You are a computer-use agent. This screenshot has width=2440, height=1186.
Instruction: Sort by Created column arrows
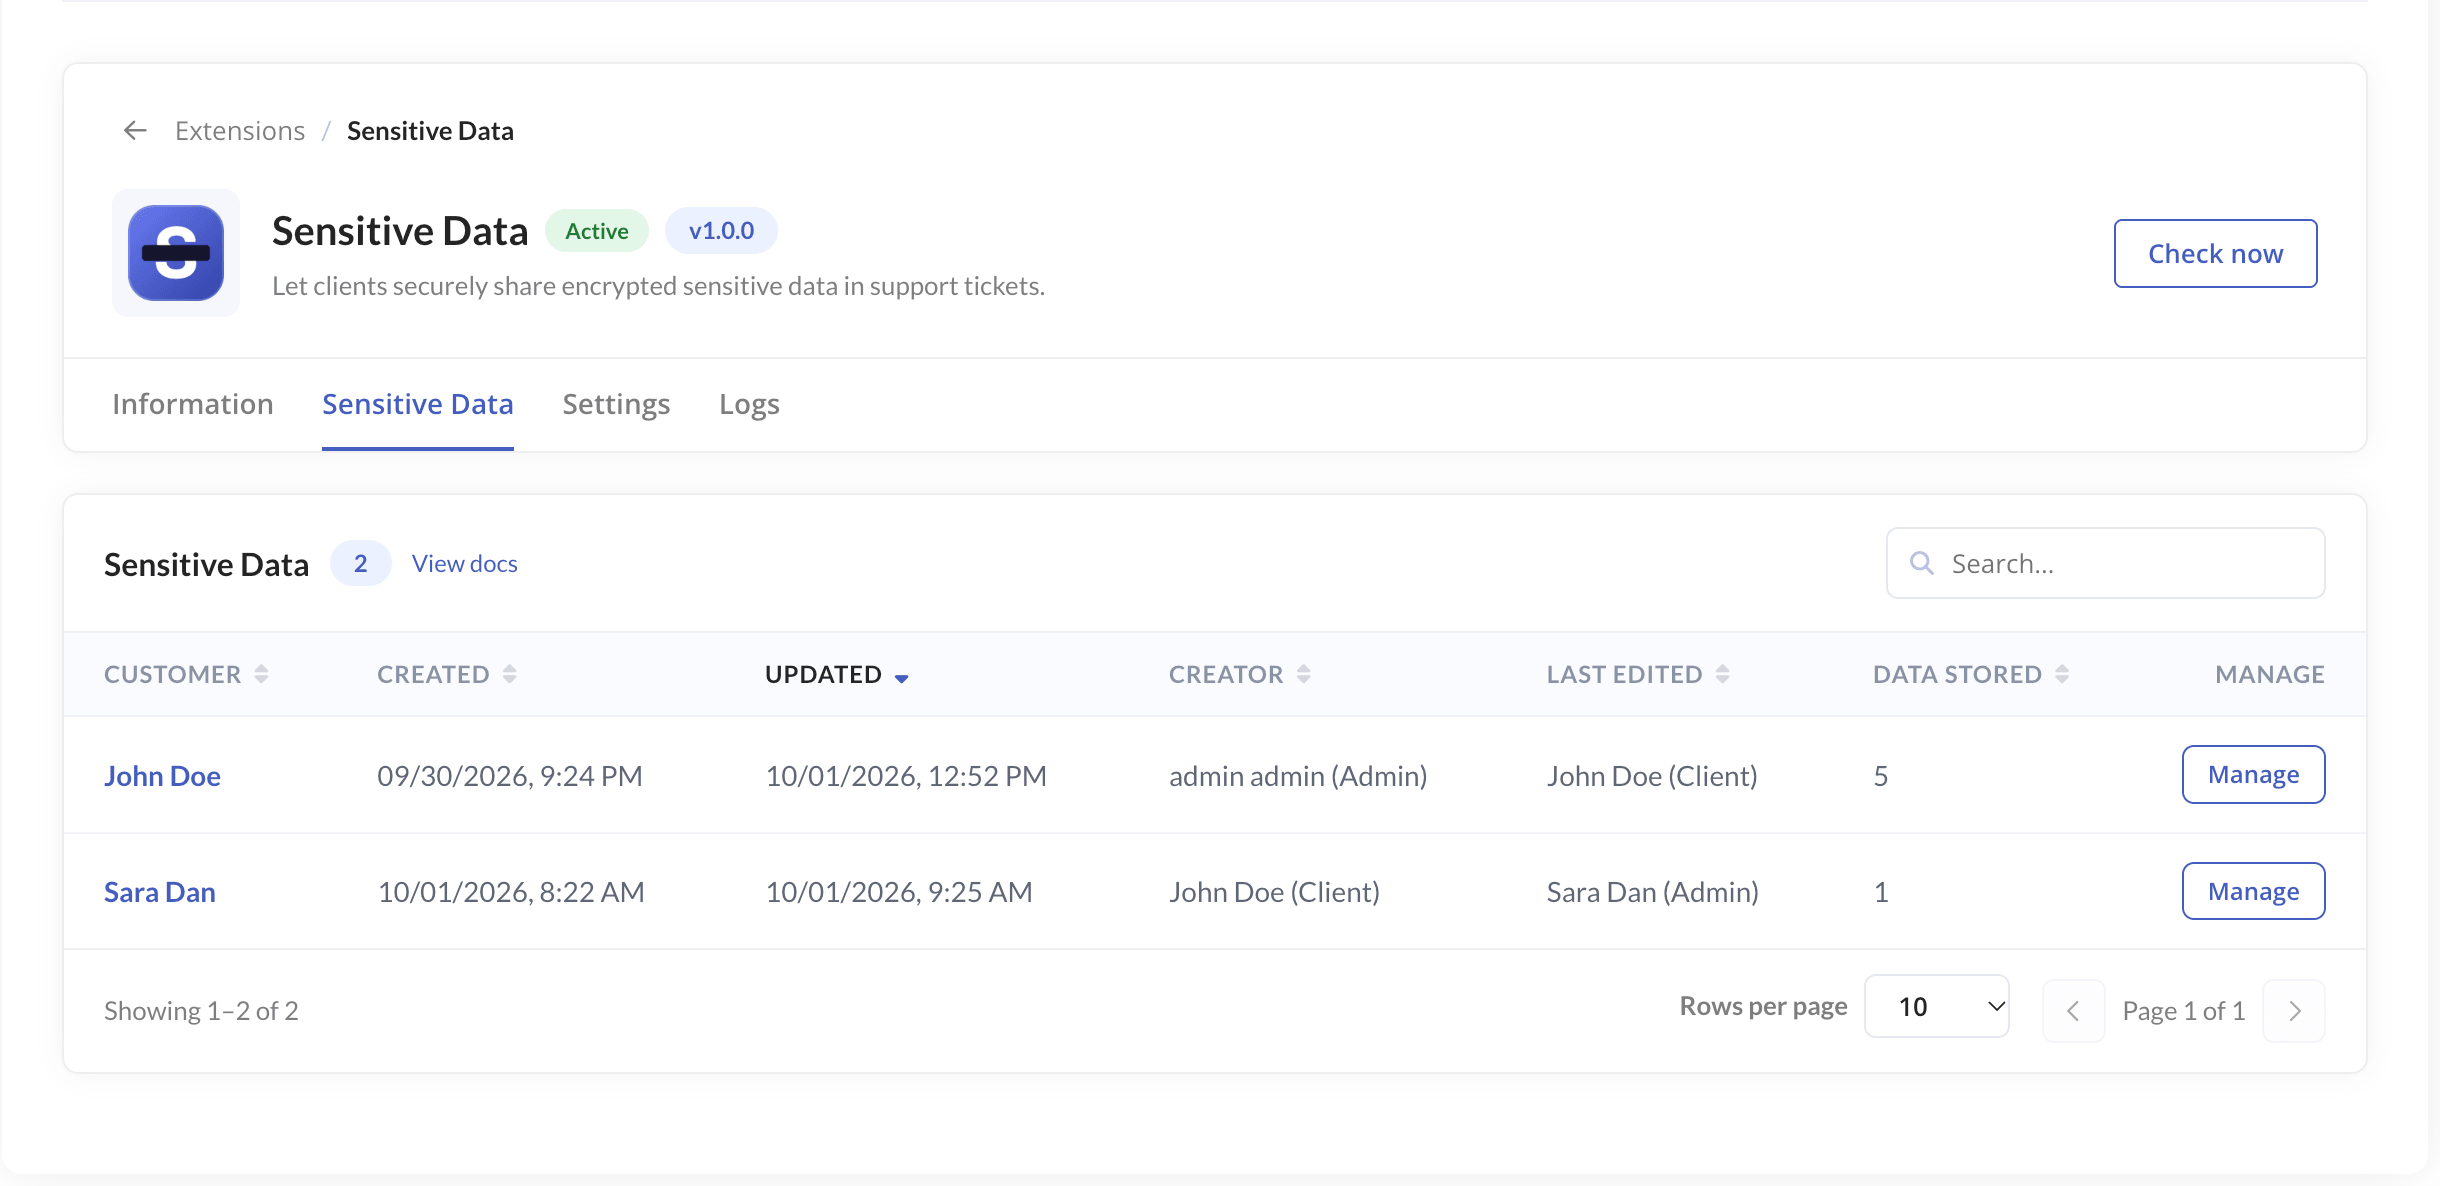[x=510, y=674]
